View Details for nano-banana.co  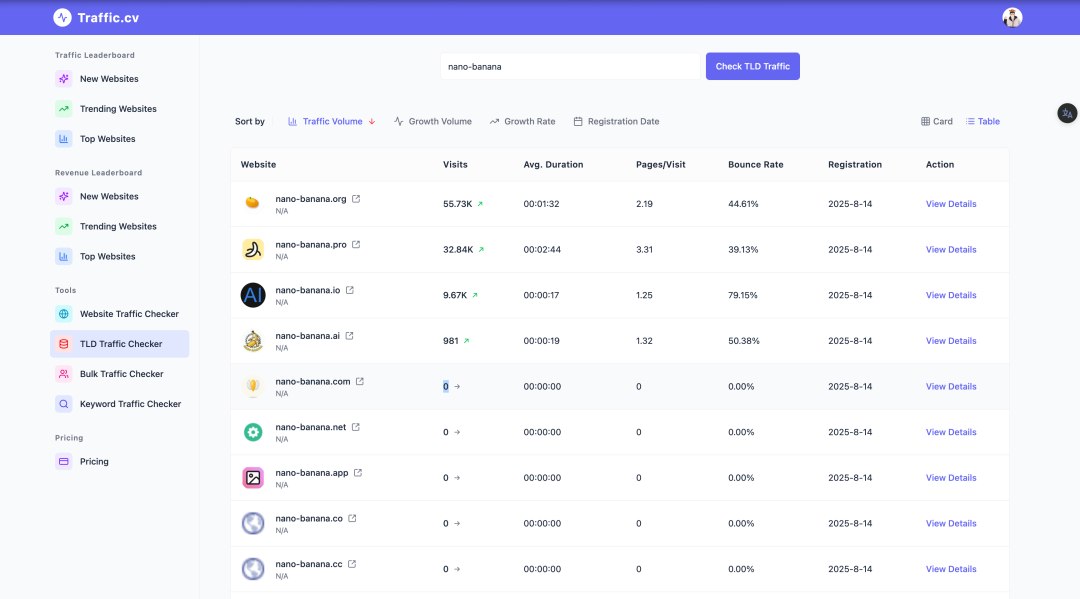pos(951,523)
